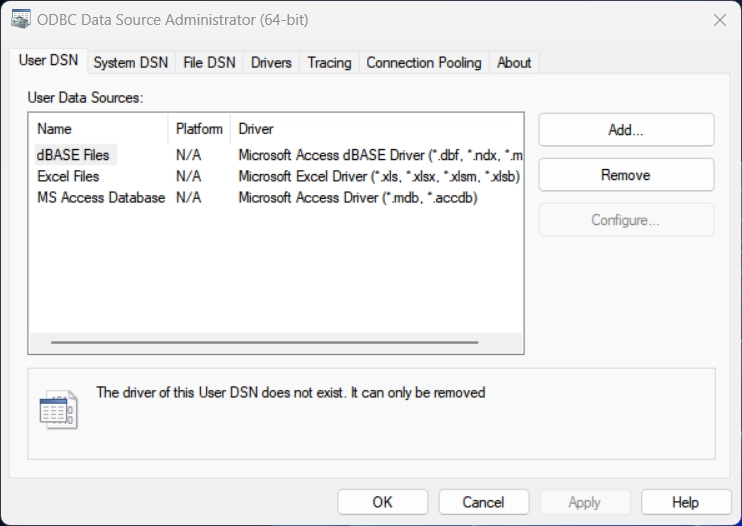Click the Cancel button

484,502
